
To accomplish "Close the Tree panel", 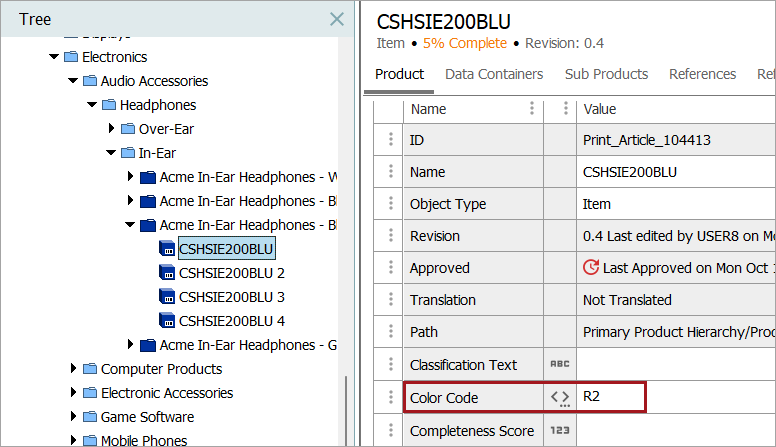I will (x=337, y=19).
